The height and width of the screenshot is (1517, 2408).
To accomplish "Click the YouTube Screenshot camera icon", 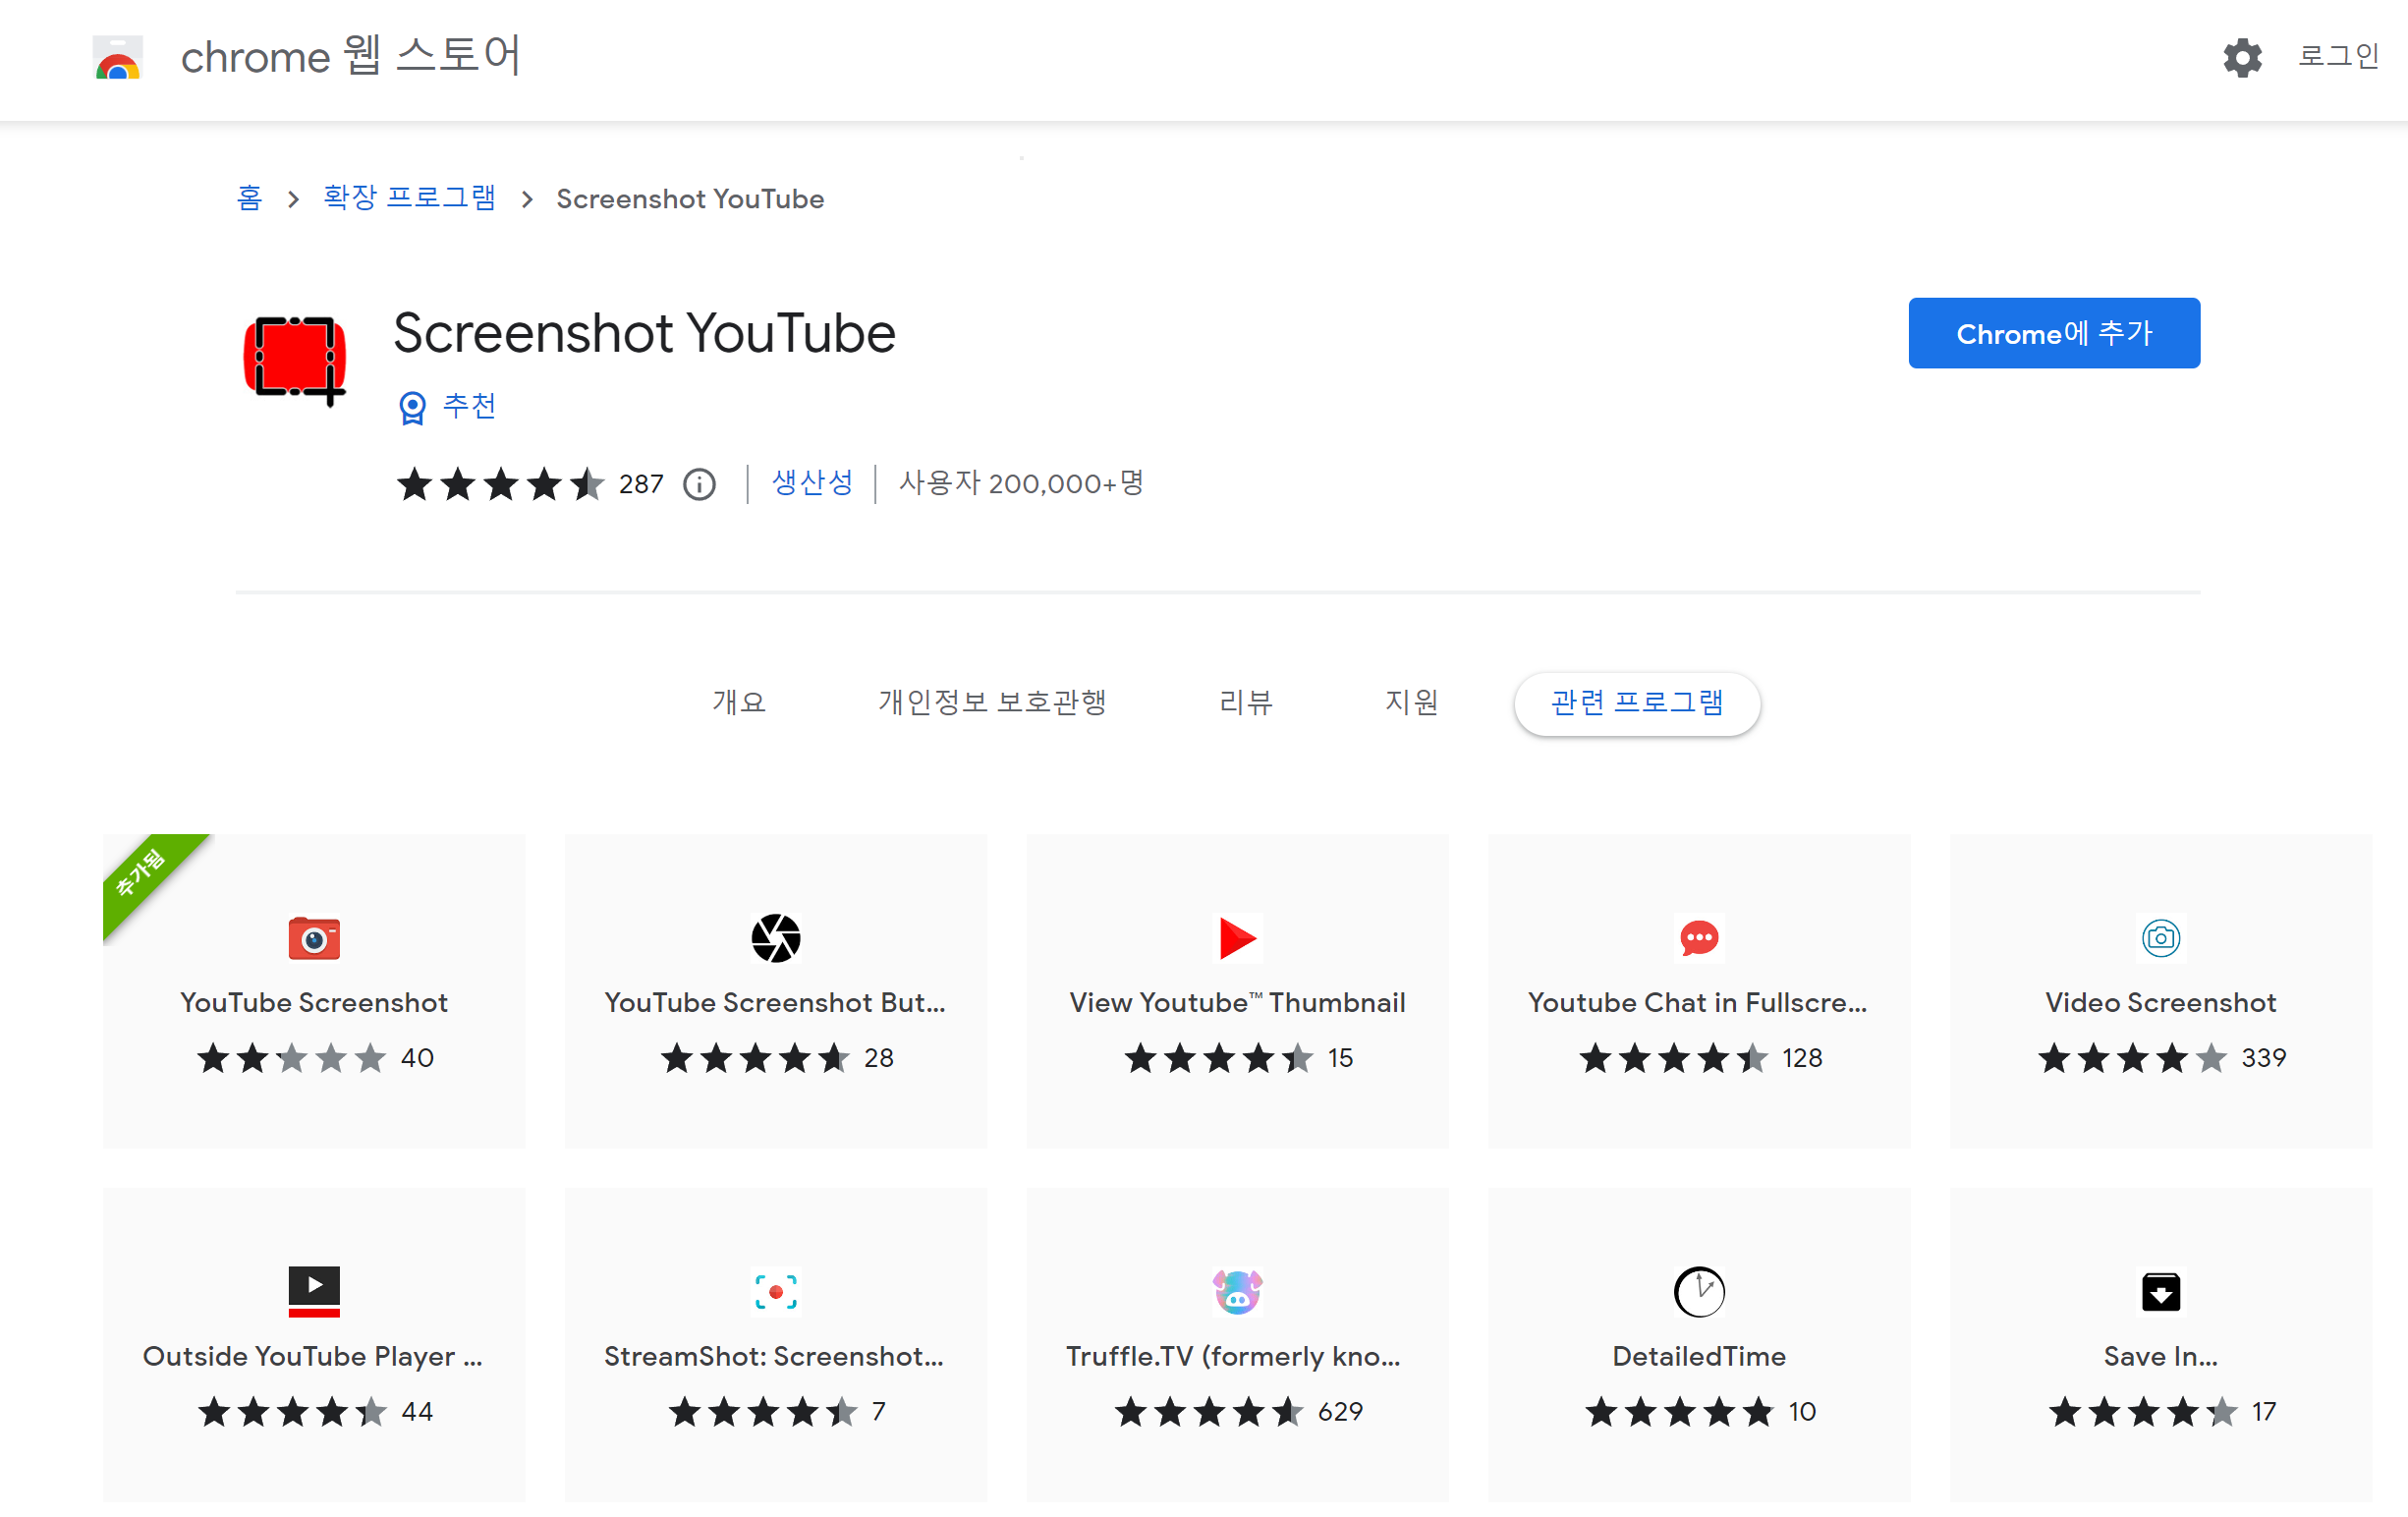I will 314,938.
